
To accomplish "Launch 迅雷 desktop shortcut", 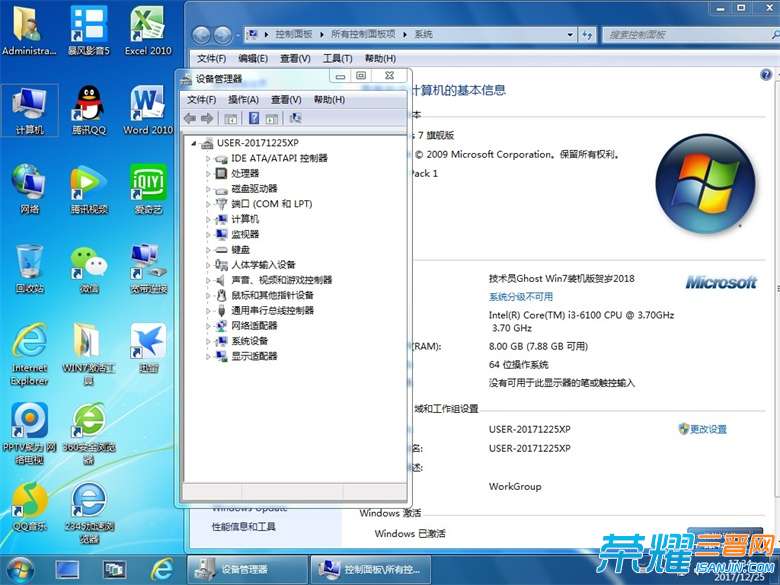I will 148,348.
